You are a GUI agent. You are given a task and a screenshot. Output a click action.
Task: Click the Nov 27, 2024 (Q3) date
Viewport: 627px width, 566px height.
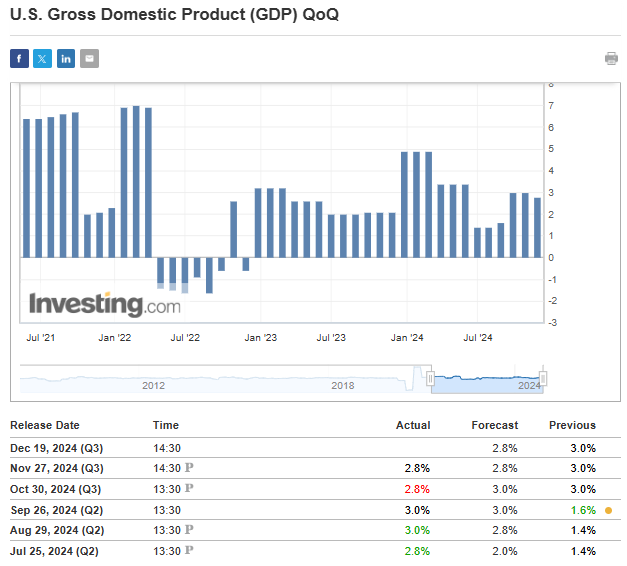(57, 468)
